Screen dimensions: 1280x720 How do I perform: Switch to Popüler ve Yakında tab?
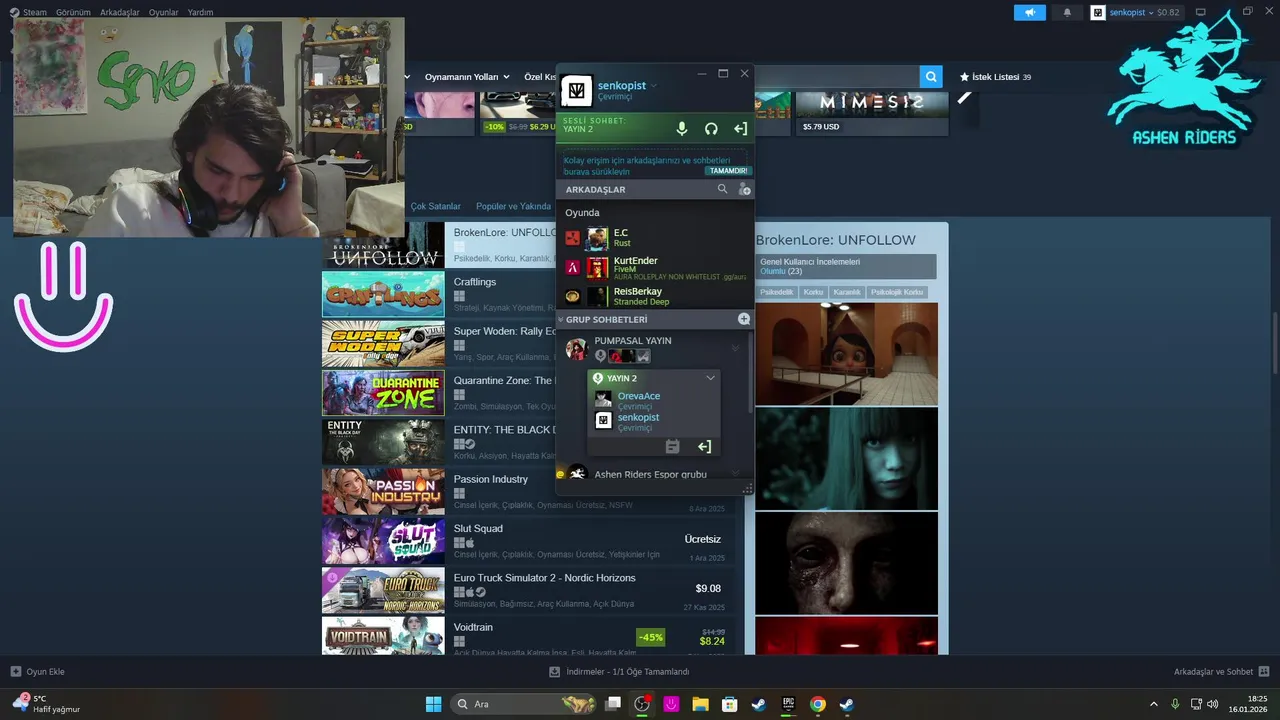point(513,206)
